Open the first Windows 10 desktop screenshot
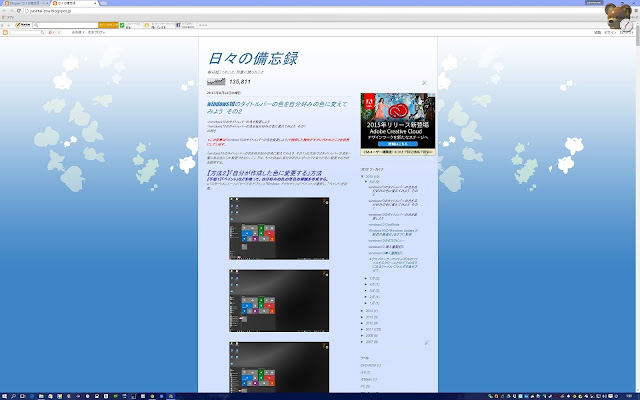640x400 pixels. pyautogui.click(x=279, y=228)
